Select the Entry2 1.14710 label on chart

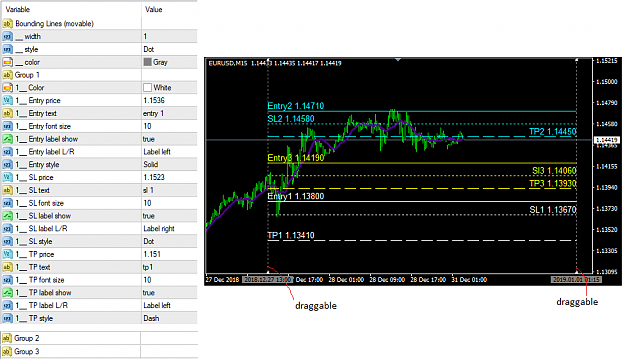point(295,106)
